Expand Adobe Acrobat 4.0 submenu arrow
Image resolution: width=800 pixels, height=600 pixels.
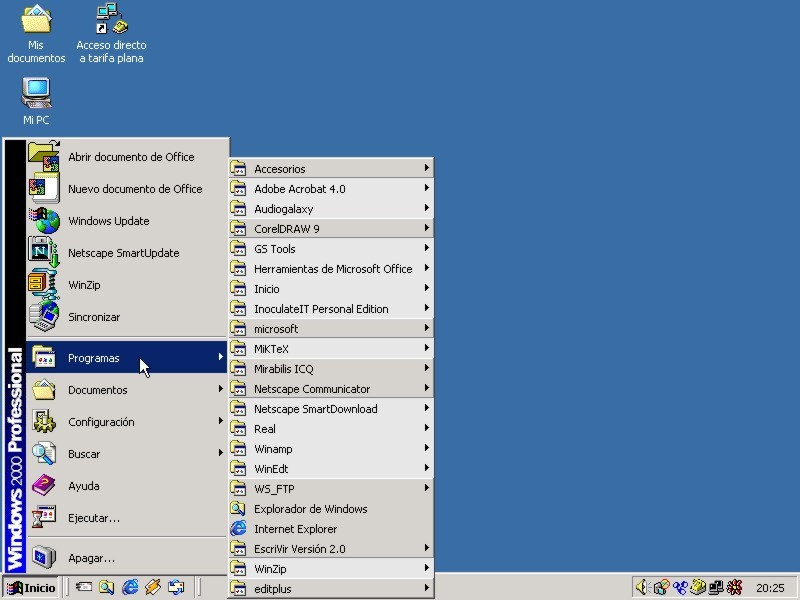click(427, 188)
